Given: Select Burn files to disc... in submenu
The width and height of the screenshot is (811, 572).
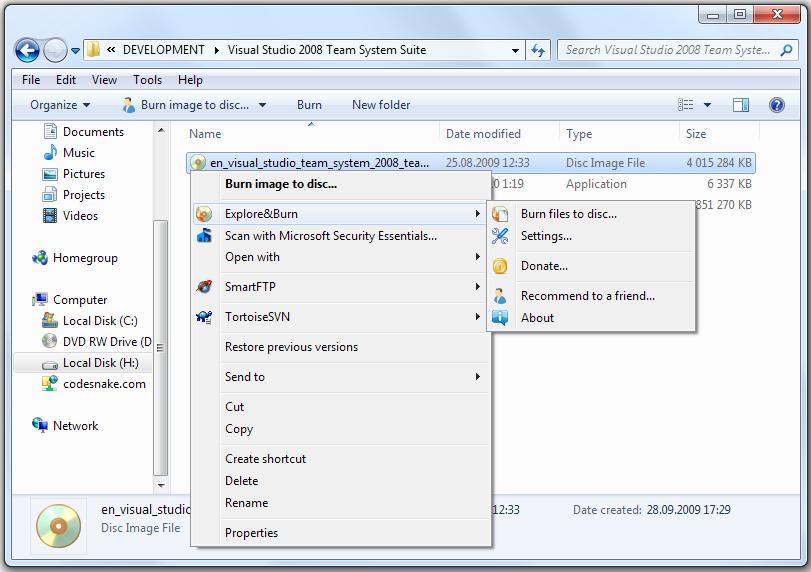Looking at the screenshot, I should (591, 214).
